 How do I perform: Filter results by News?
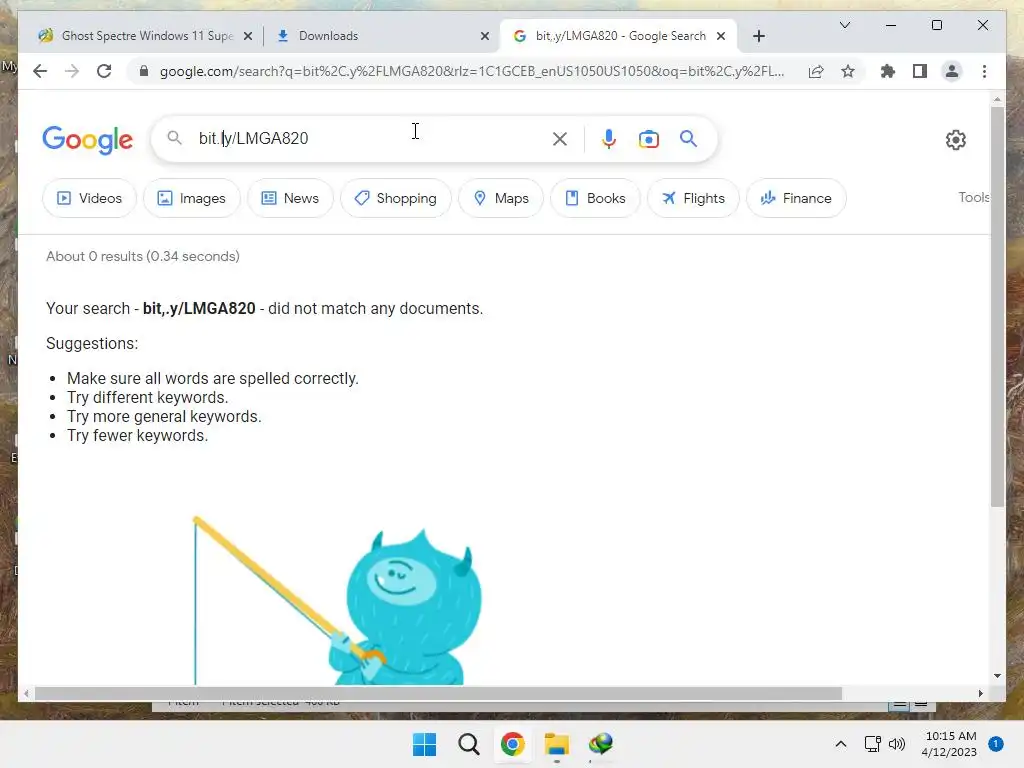coord(290,198)
